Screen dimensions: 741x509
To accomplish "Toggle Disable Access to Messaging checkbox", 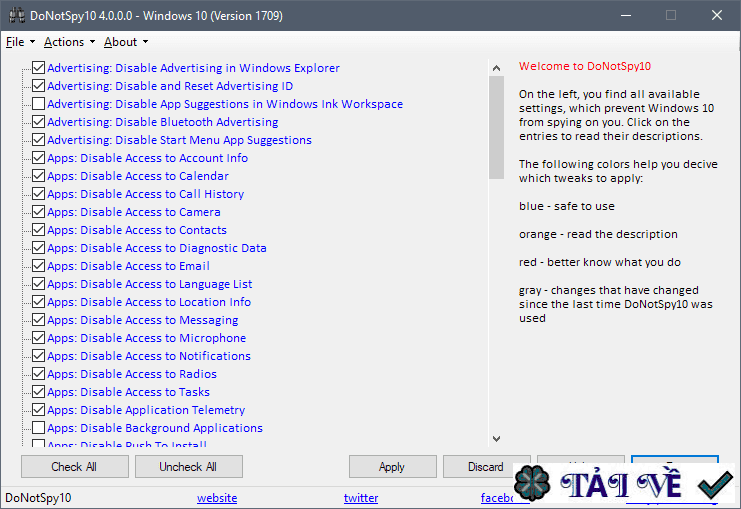I will (39, 319).
